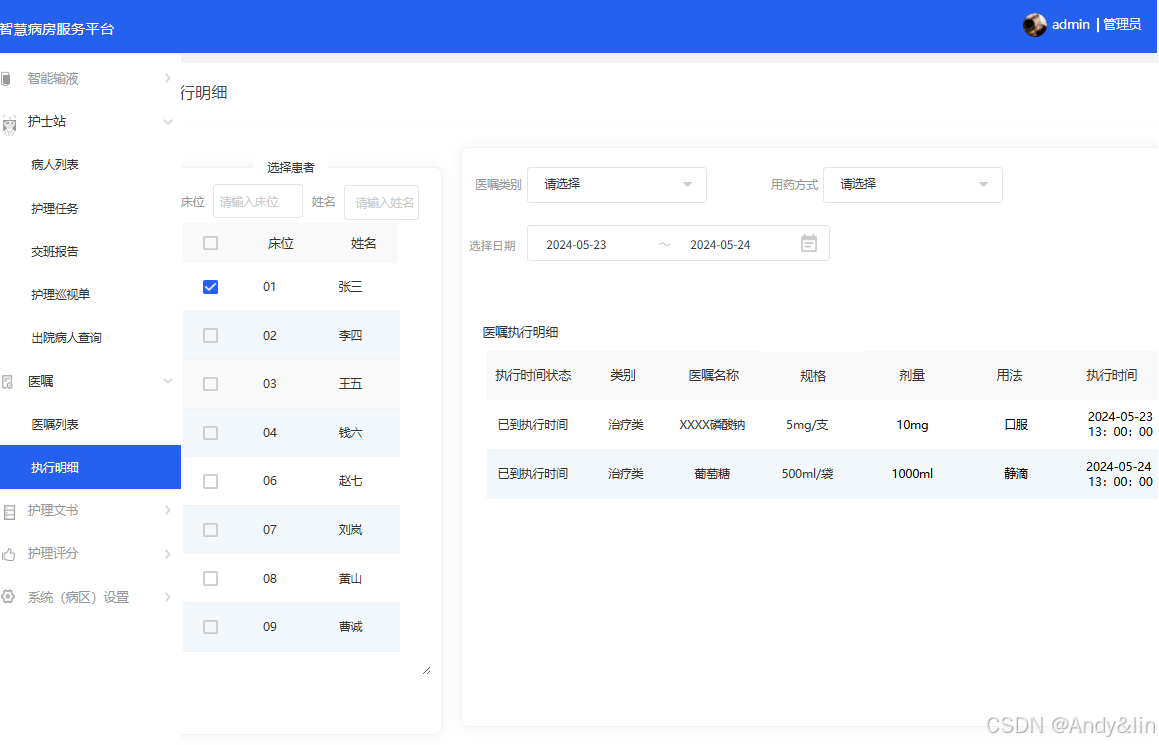Click the 床位 column header in patient table
The height and width of the screenshot is (745, 1159).
pos(281,243)
